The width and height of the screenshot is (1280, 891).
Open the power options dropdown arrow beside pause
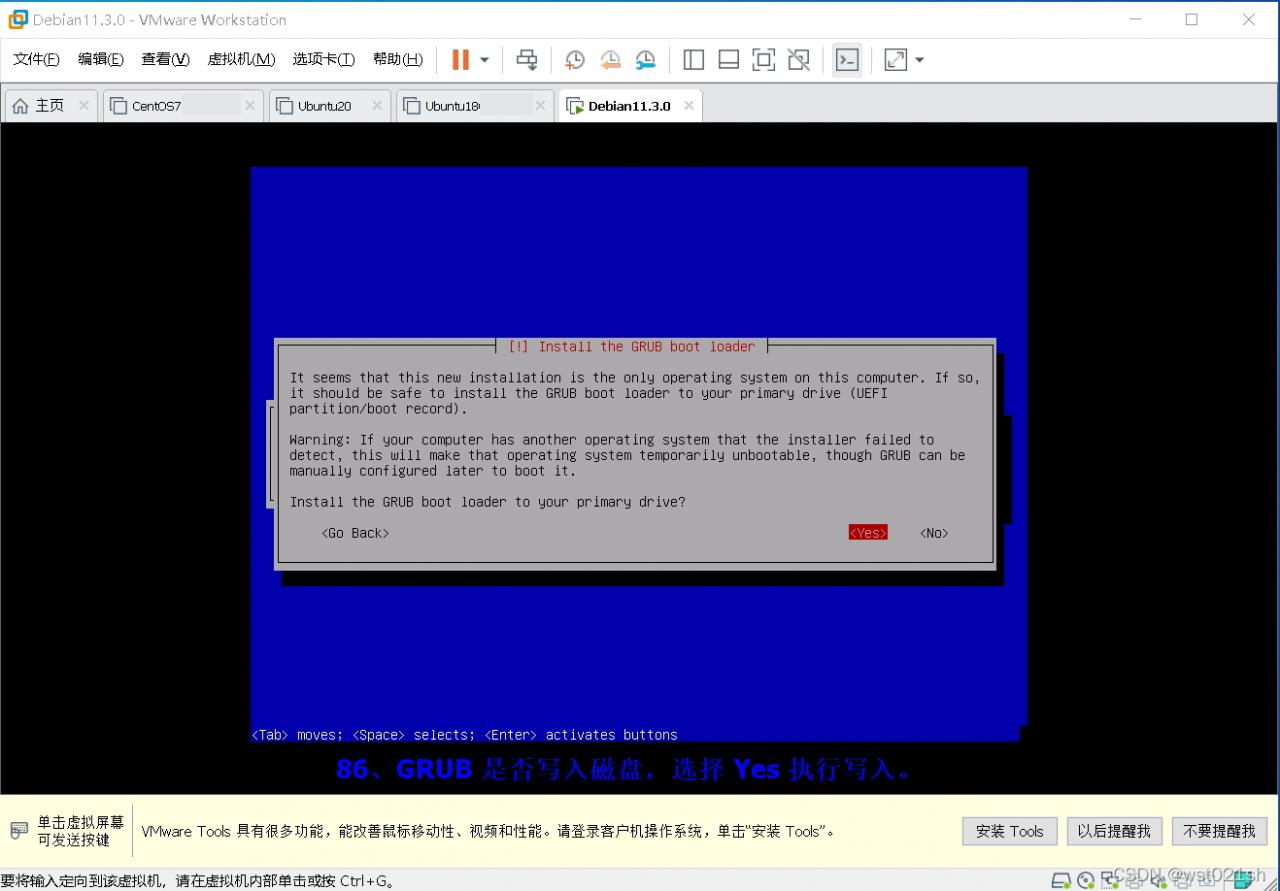tap(485, 60)
